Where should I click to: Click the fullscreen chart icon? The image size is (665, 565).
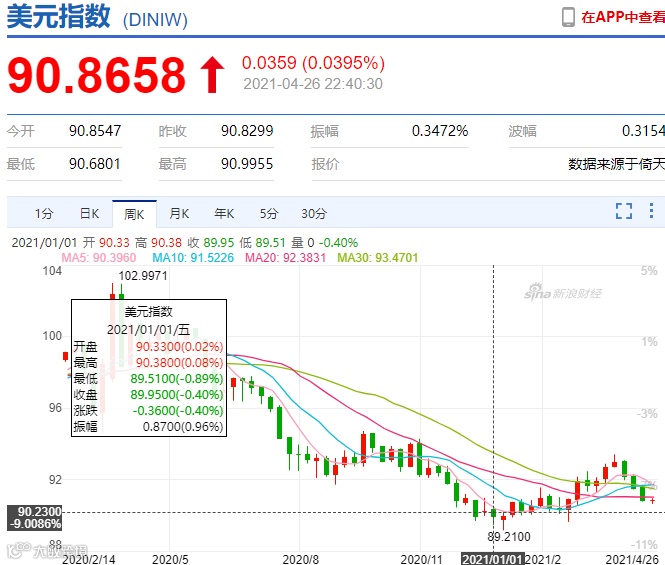tap(623, 211)
